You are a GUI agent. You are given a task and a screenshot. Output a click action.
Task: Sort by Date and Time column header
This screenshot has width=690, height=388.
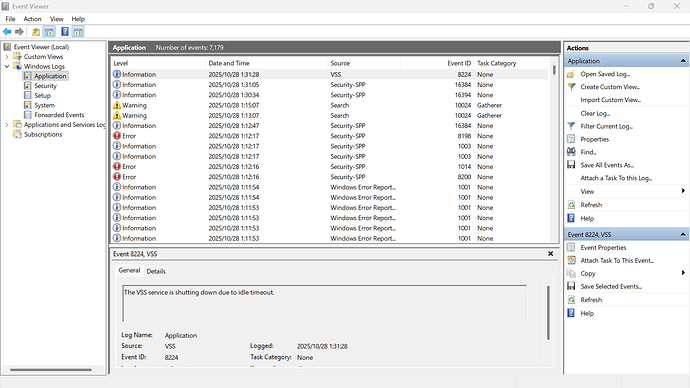point(266,63)
